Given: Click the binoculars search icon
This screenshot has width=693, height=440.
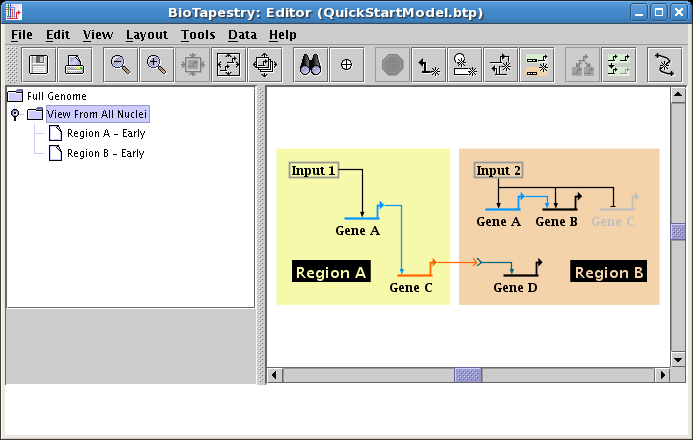Looking at the screenshot, I should 310,65.
